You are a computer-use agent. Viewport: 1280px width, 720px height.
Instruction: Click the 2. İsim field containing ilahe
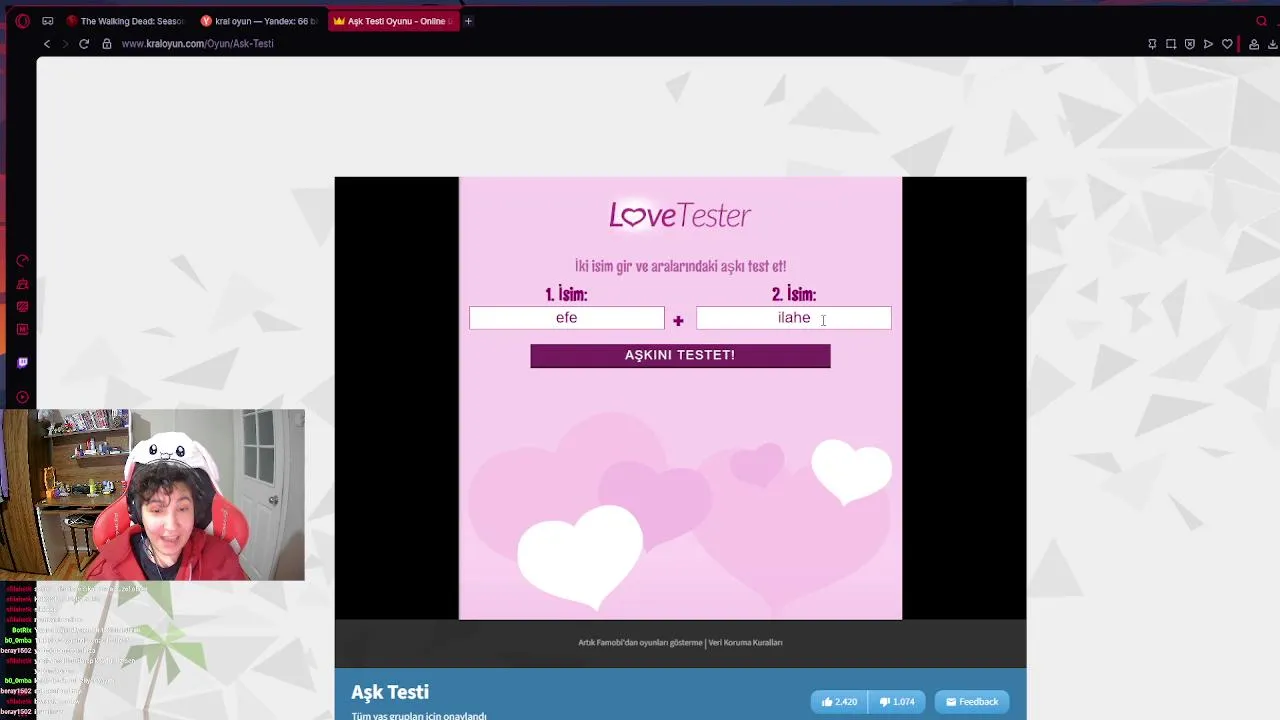point(794,318)
